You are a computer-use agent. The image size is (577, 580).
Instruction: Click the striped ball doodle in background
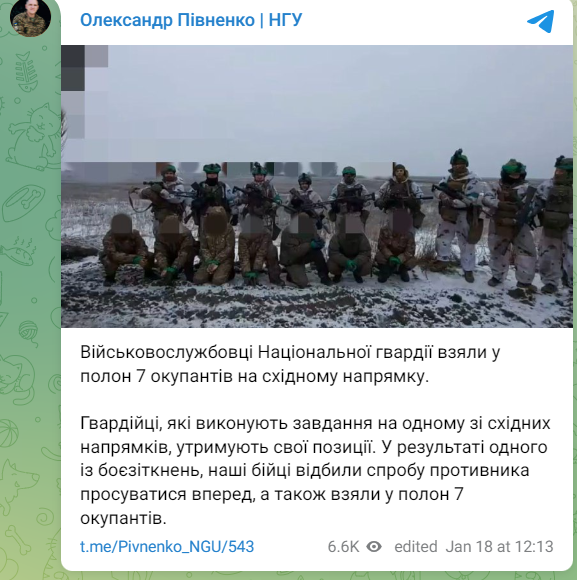point(8,433)
